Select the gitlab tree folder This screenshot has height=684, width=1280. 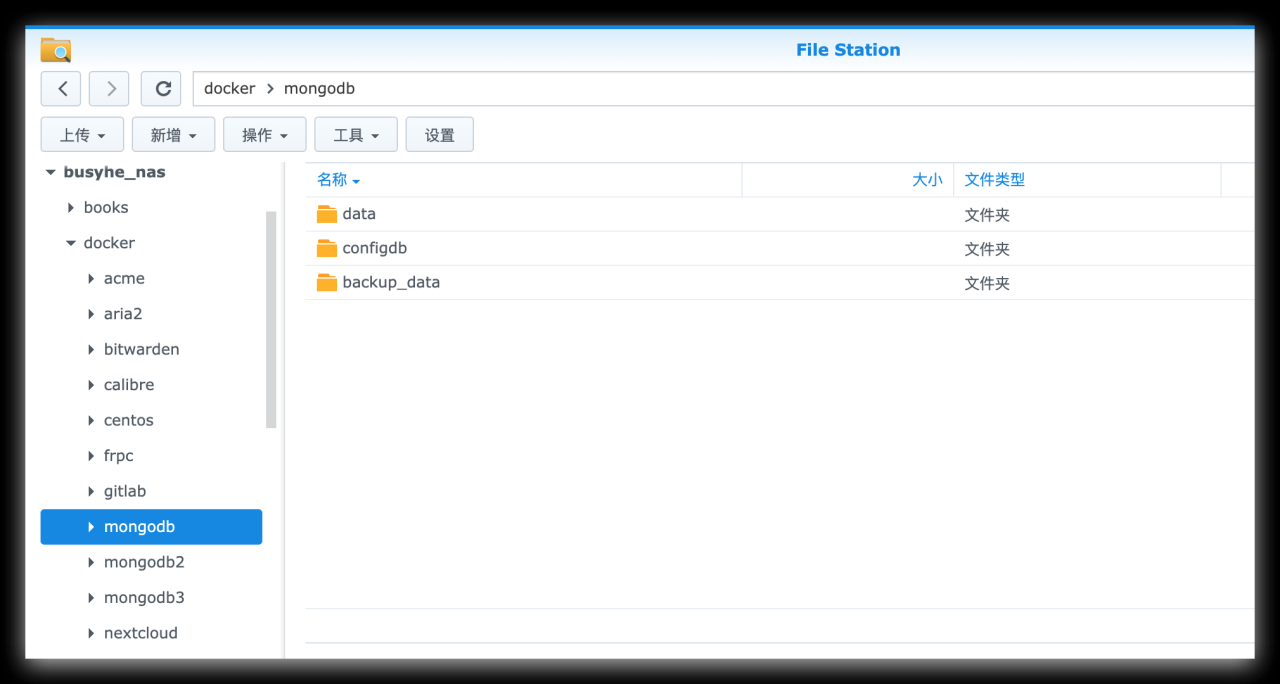pos(125,491)
